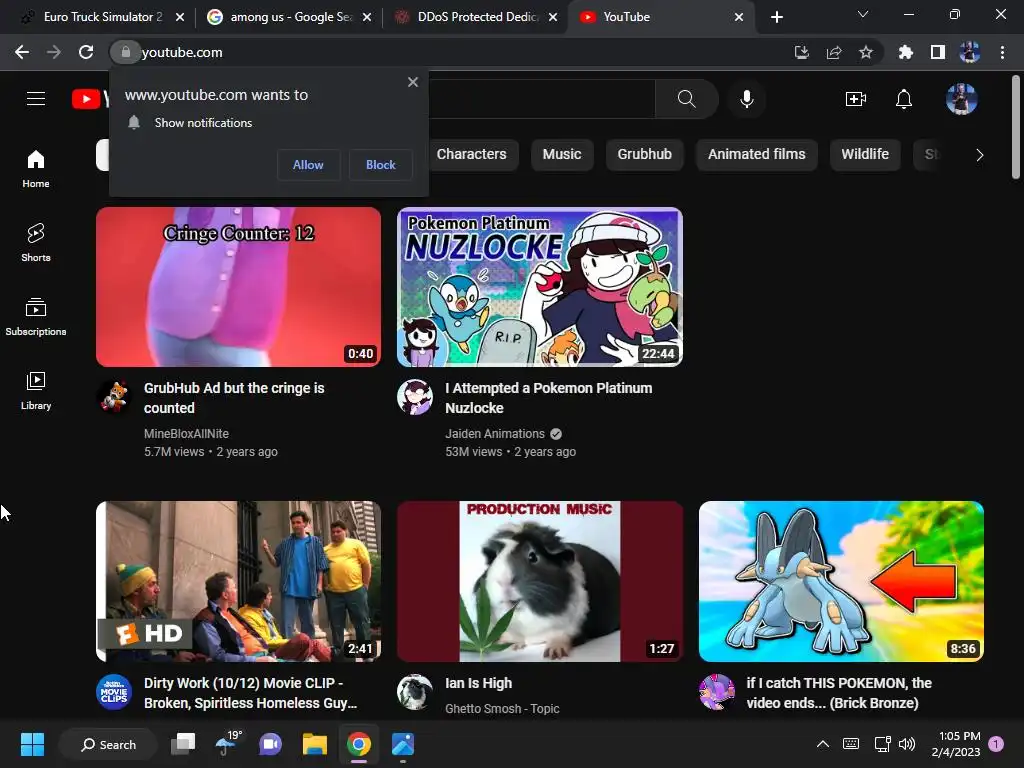Open a new browser tab
The width and height of the screenshot is (1024, 768).
point(776,17)
